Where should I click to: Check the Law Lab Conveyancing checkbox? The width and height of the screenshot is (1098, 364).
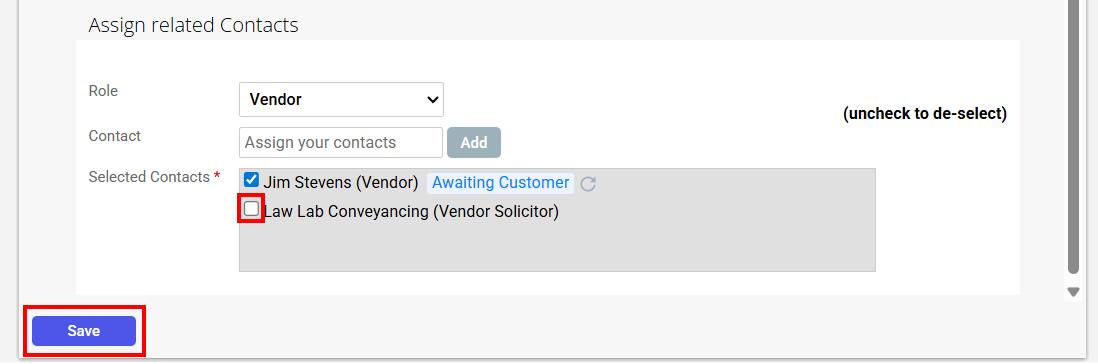[251, 209]
